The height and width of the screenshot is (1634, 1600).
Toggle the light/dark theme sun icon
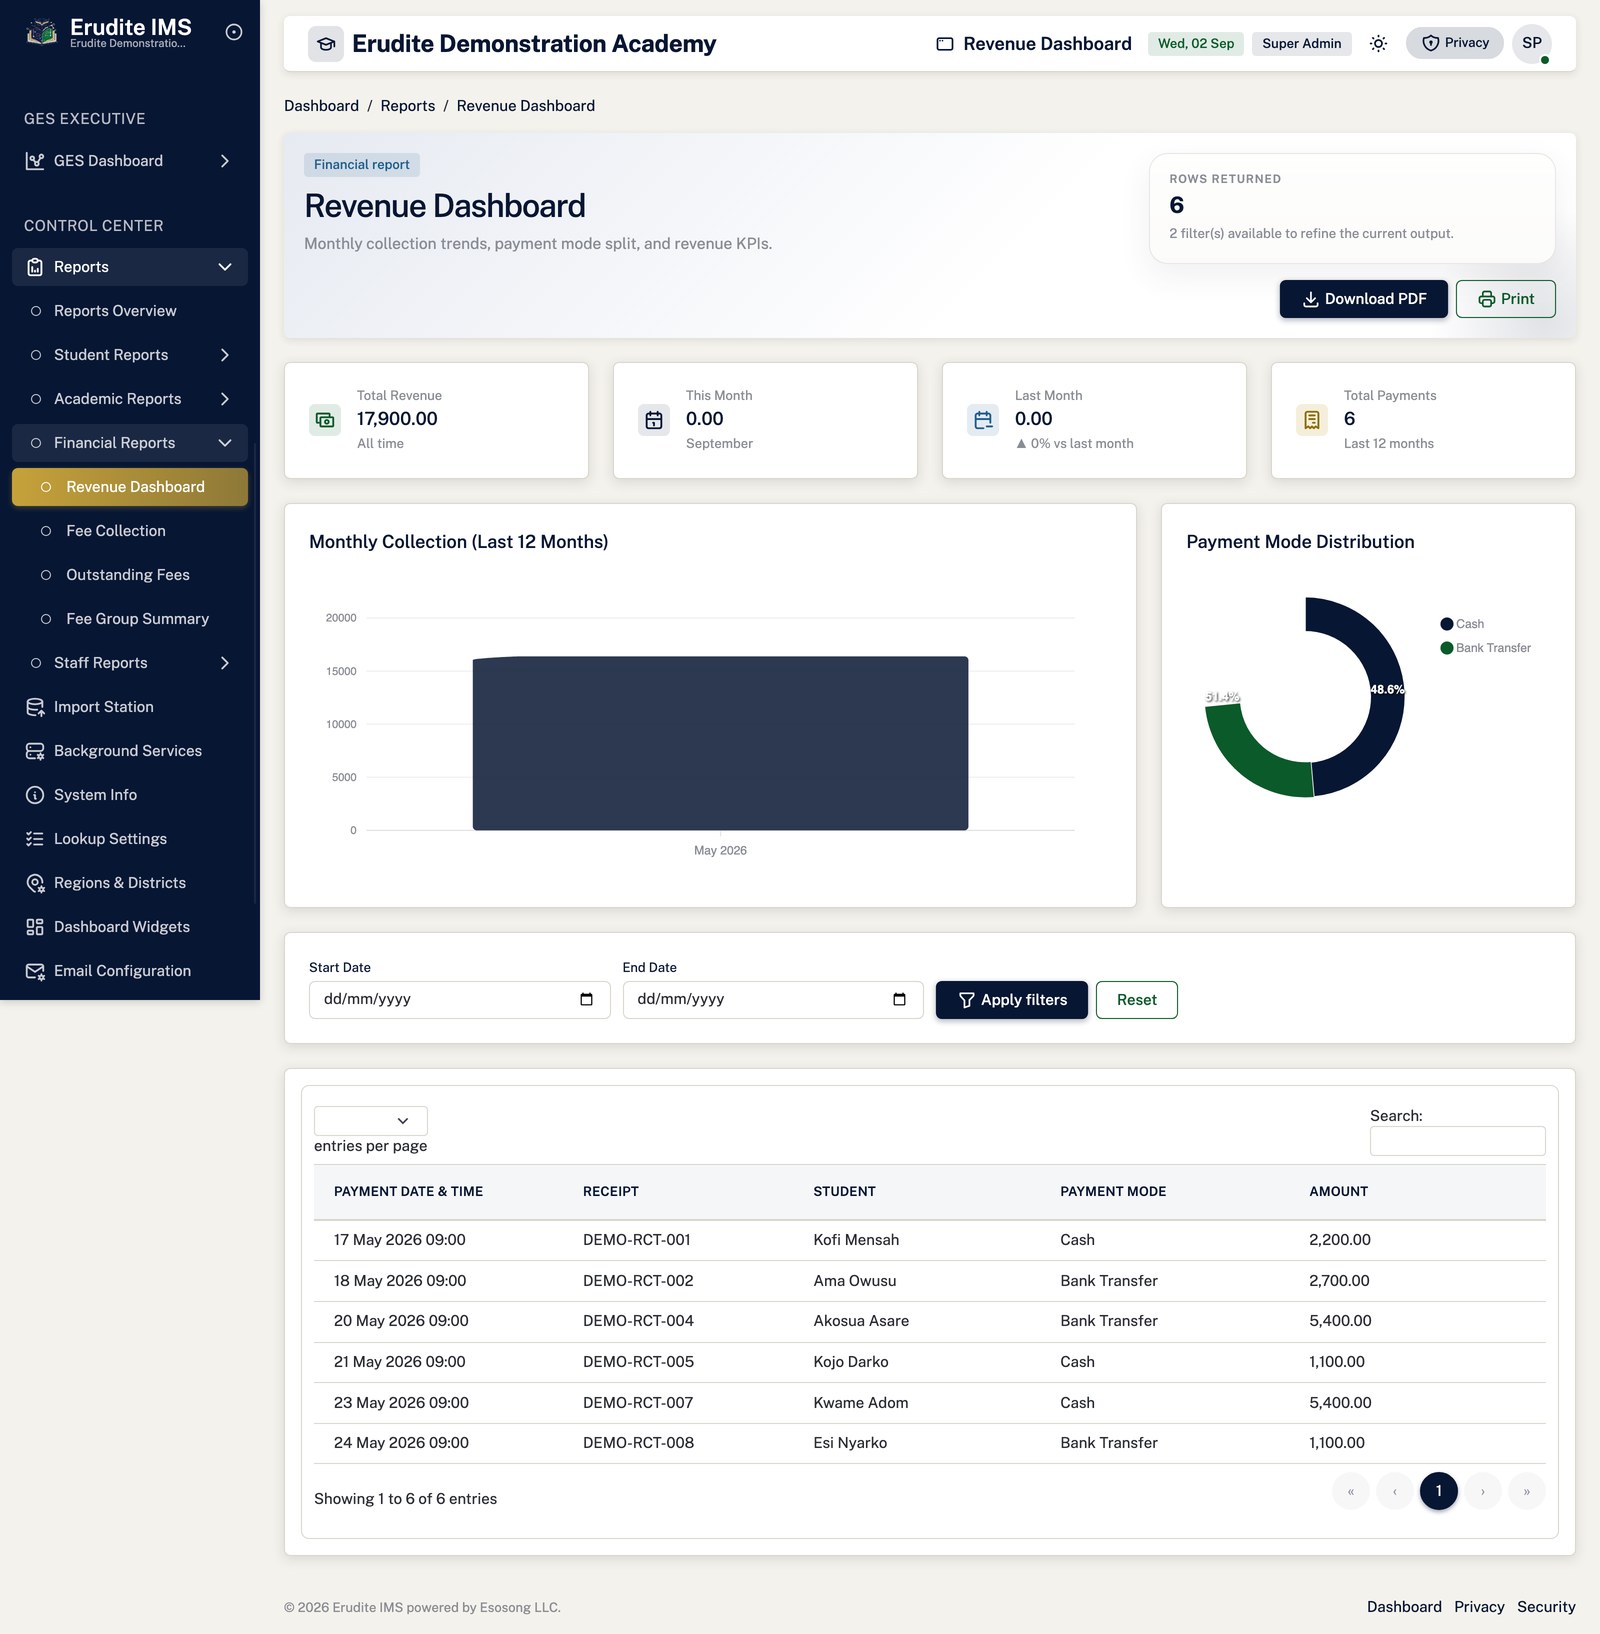[1378, 43]
